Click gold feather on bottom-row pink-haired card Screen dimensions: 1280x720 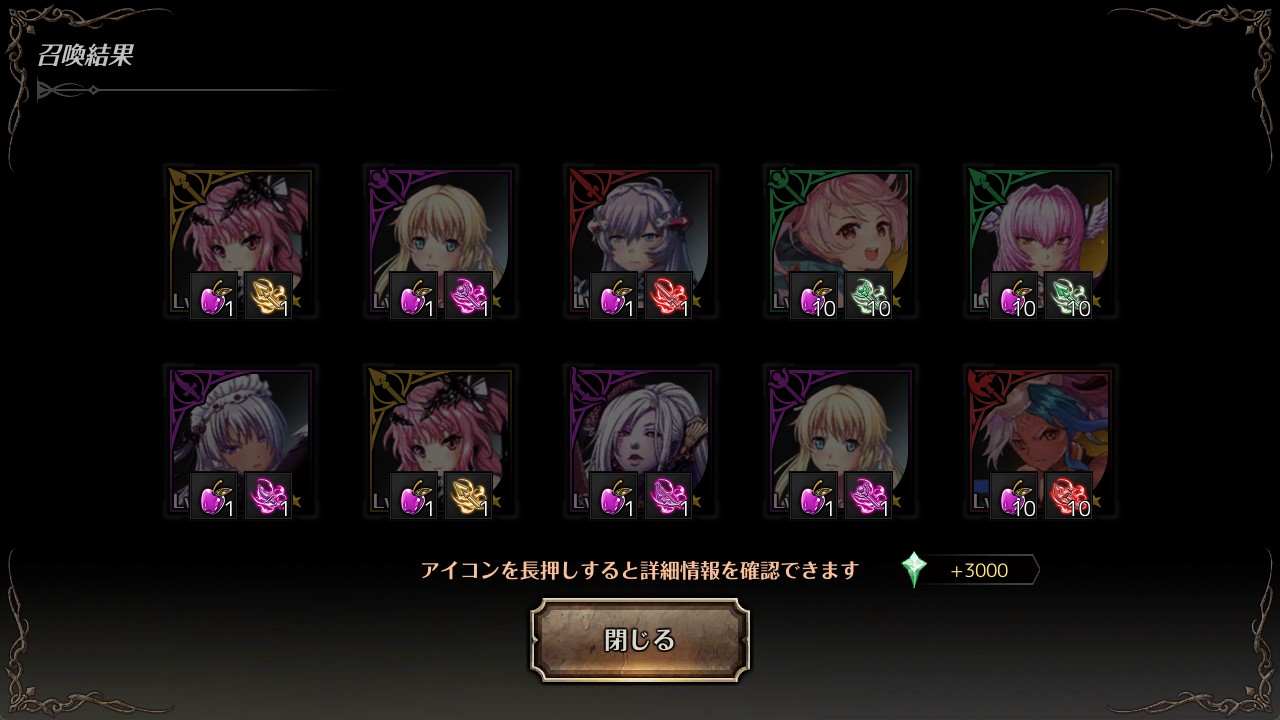(468, 496)
